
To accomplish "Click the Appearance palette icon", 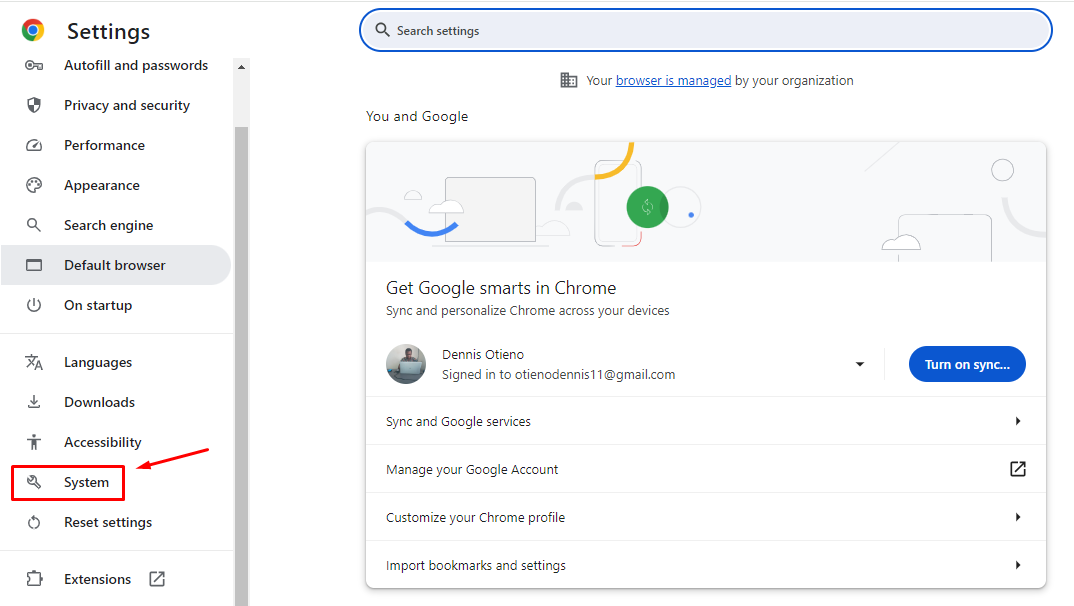I will pos(34,185).
